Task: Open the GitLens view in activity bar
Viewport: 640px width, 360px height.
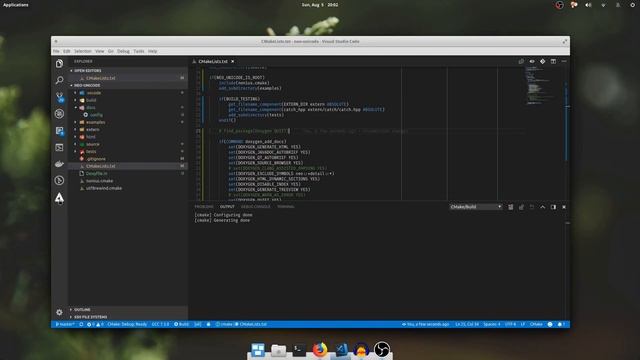Action: (60, 180)
